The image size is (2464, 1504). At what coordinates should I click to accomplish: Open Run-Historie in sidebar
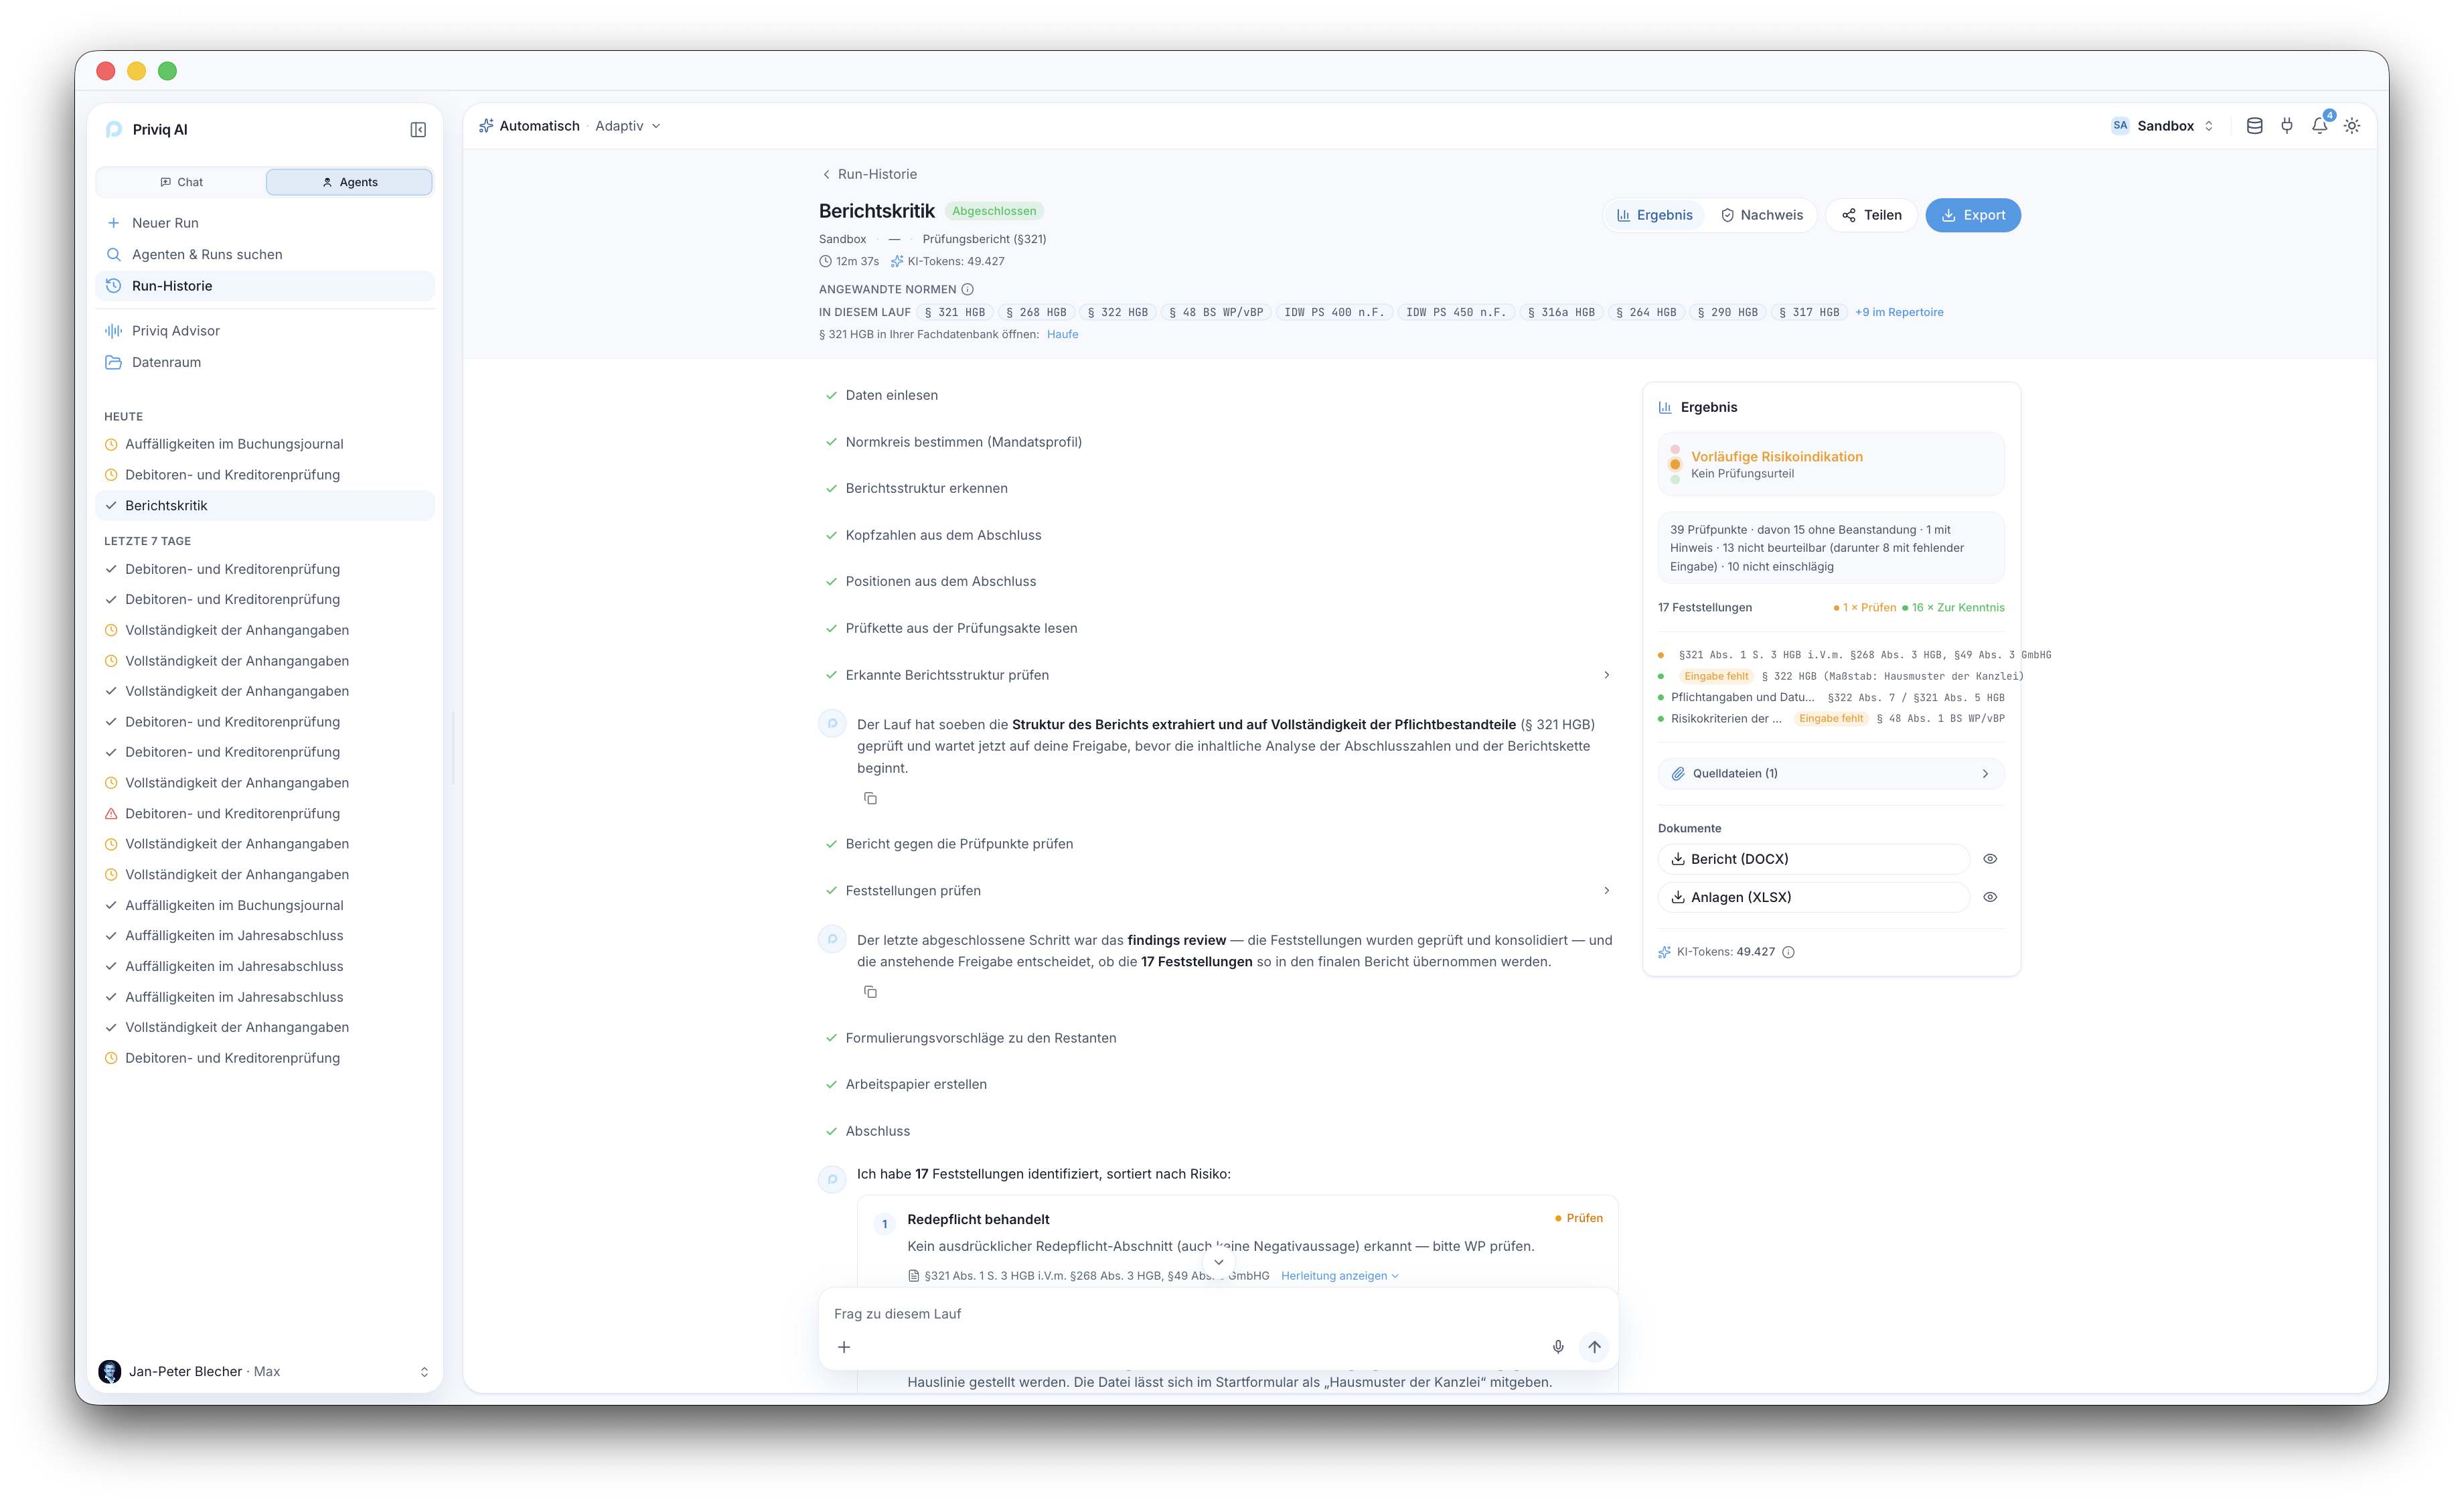coord(265,286)
